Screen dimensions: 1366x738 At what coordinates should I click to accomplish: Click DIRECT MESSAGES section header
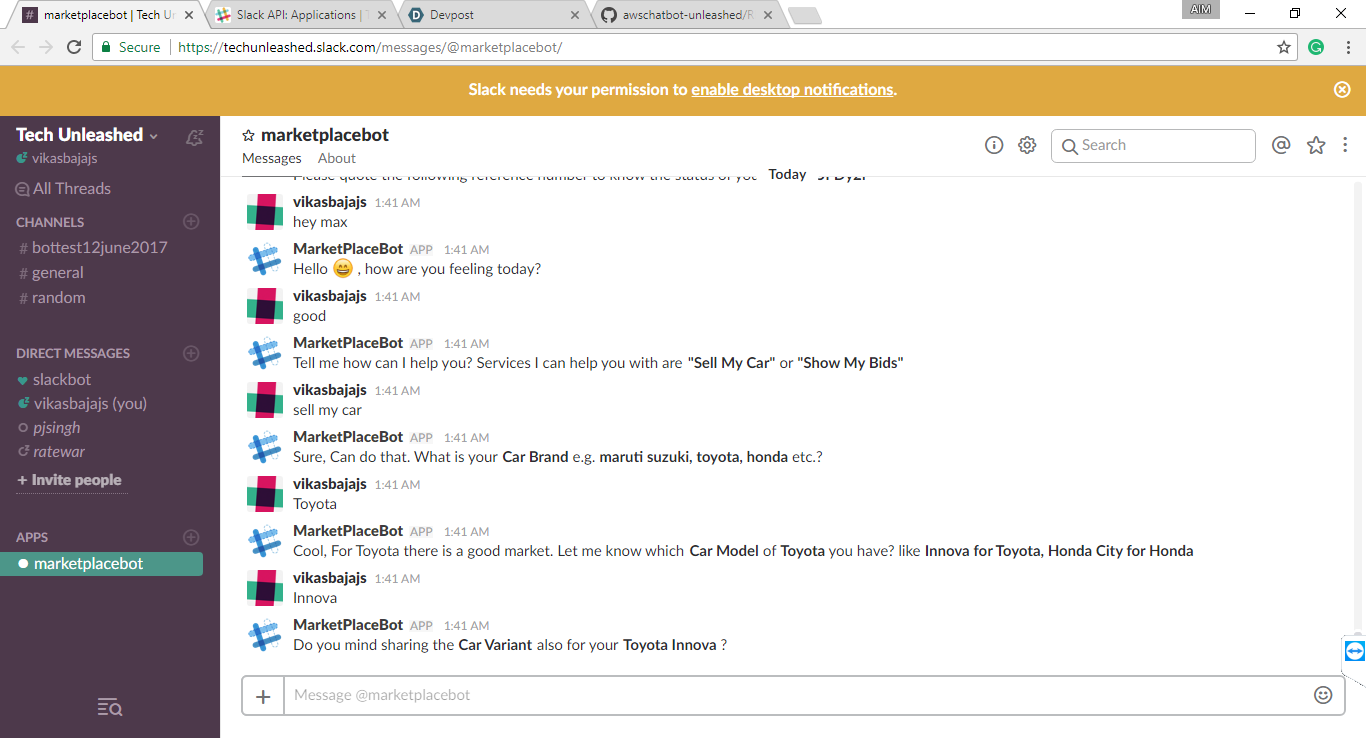[x=73, y=353]
